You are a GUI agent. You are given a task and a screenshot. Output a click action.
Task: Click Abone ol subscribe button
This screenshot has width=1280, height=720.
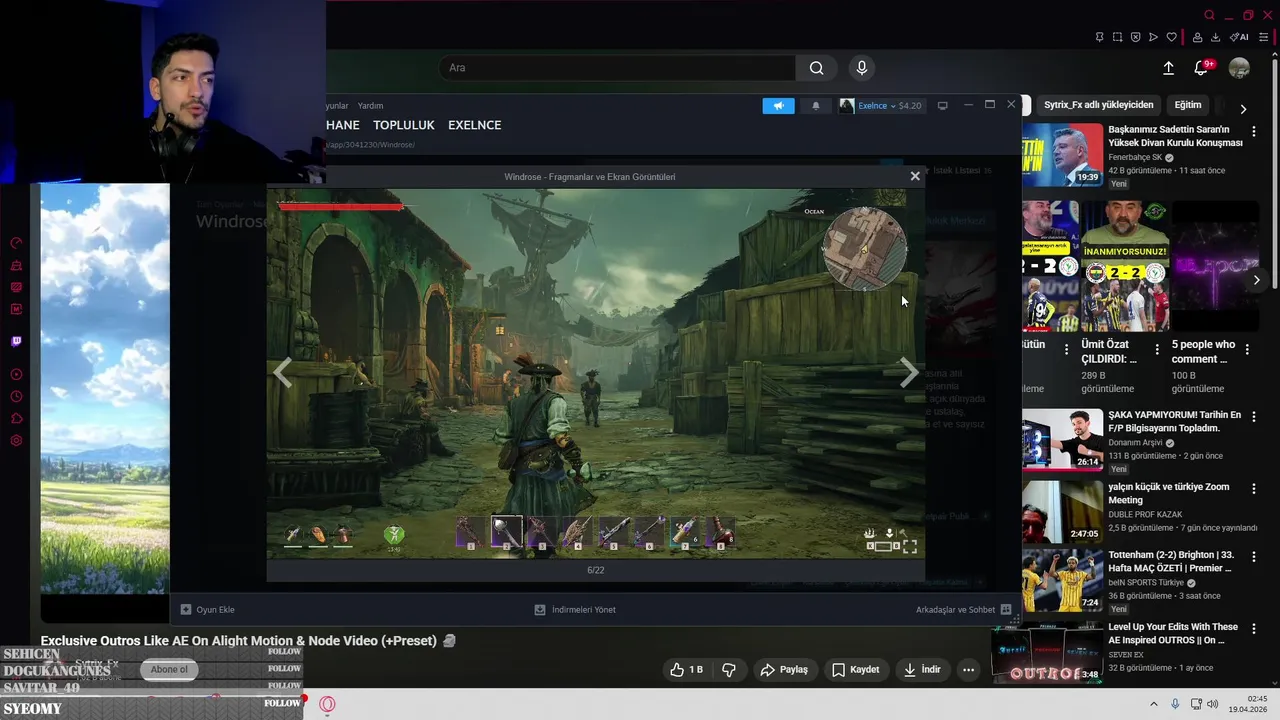(169, 669)
